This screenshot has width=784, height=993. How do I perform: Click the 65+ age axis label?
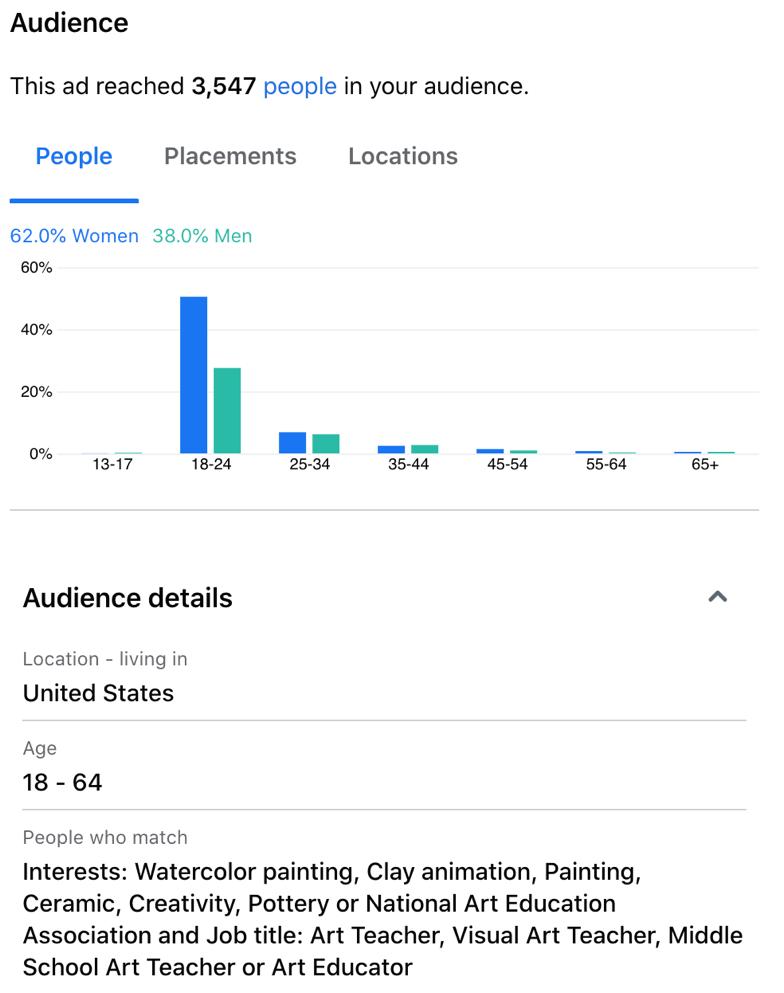(705, 466)
